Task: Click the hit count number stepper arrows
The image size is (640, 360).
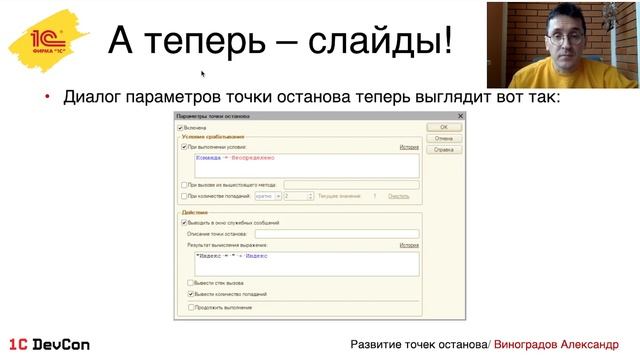Action: coord(311,196)
